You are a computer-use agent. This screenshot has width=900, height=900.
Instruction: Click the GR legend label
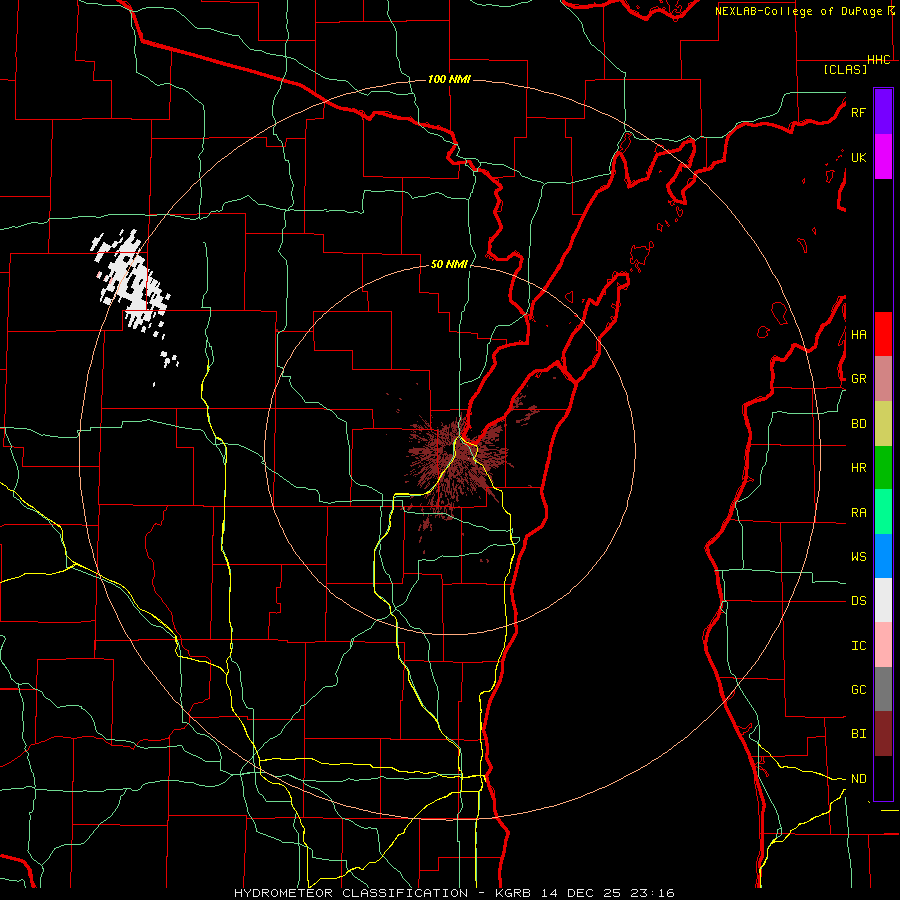[x=858, y=379]
